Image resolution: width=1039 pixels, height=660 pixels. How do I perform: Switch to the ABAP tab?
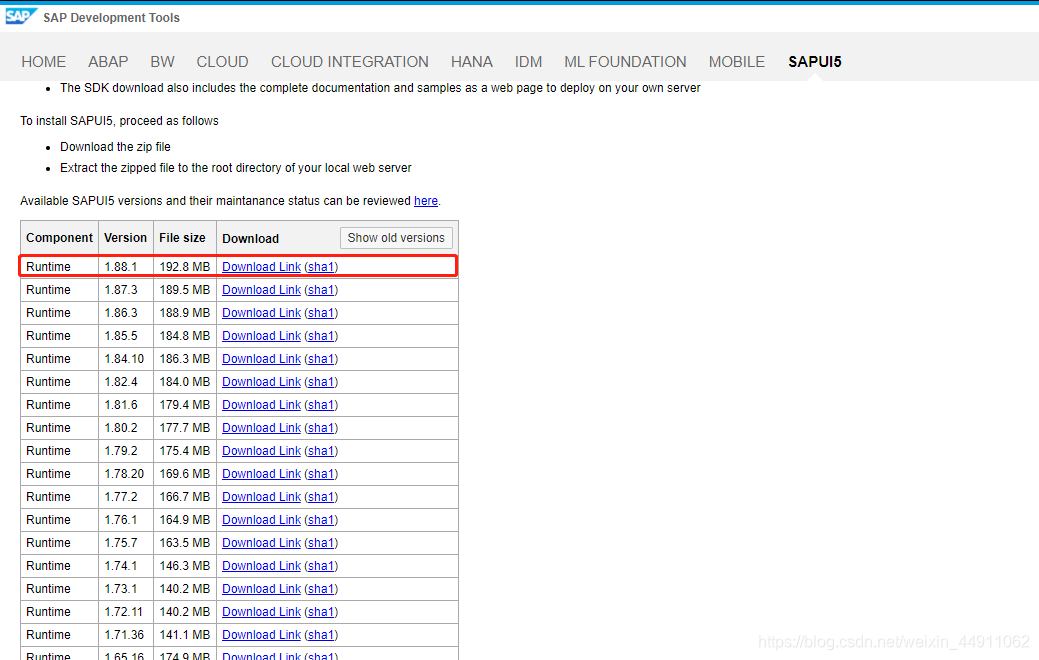coord(108,62)
